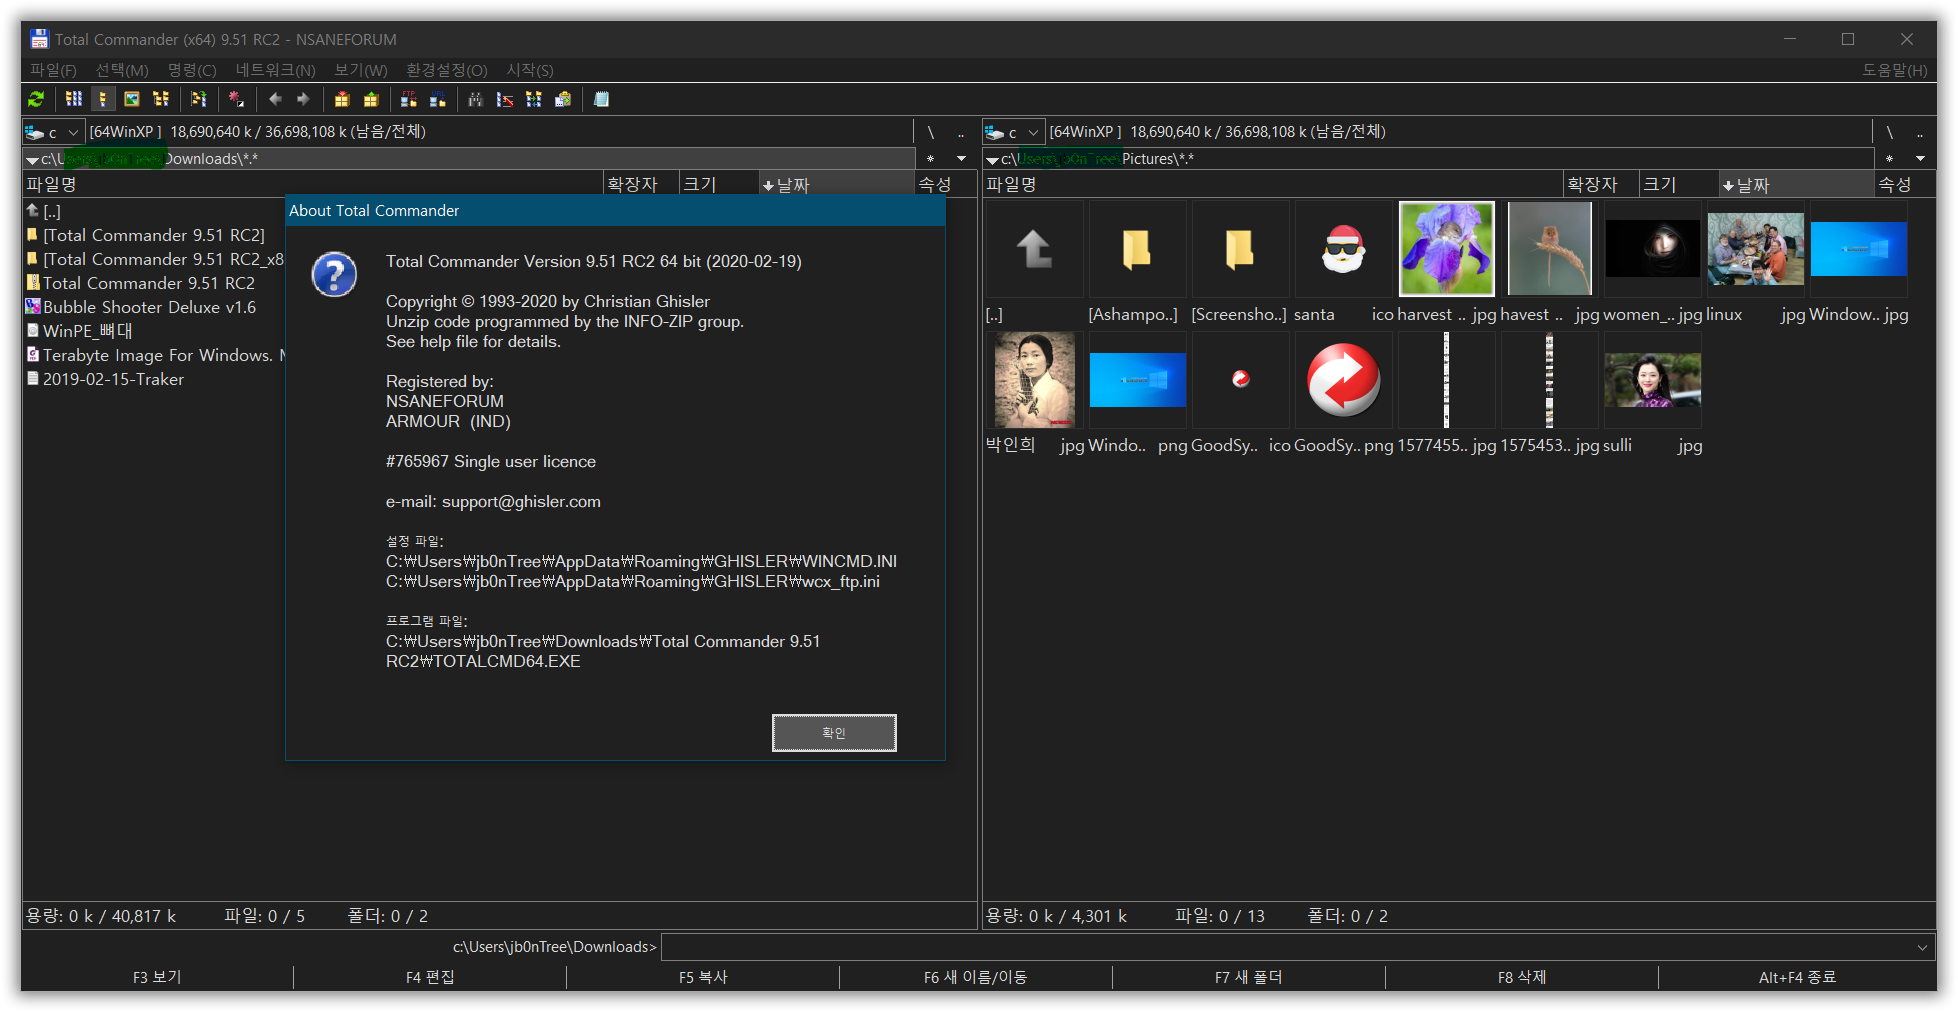The width and height of the screenshot is (1958, 1012).
Task: Click Alt+F4 종료 exit button
Action: click(x=1797, y=977)
